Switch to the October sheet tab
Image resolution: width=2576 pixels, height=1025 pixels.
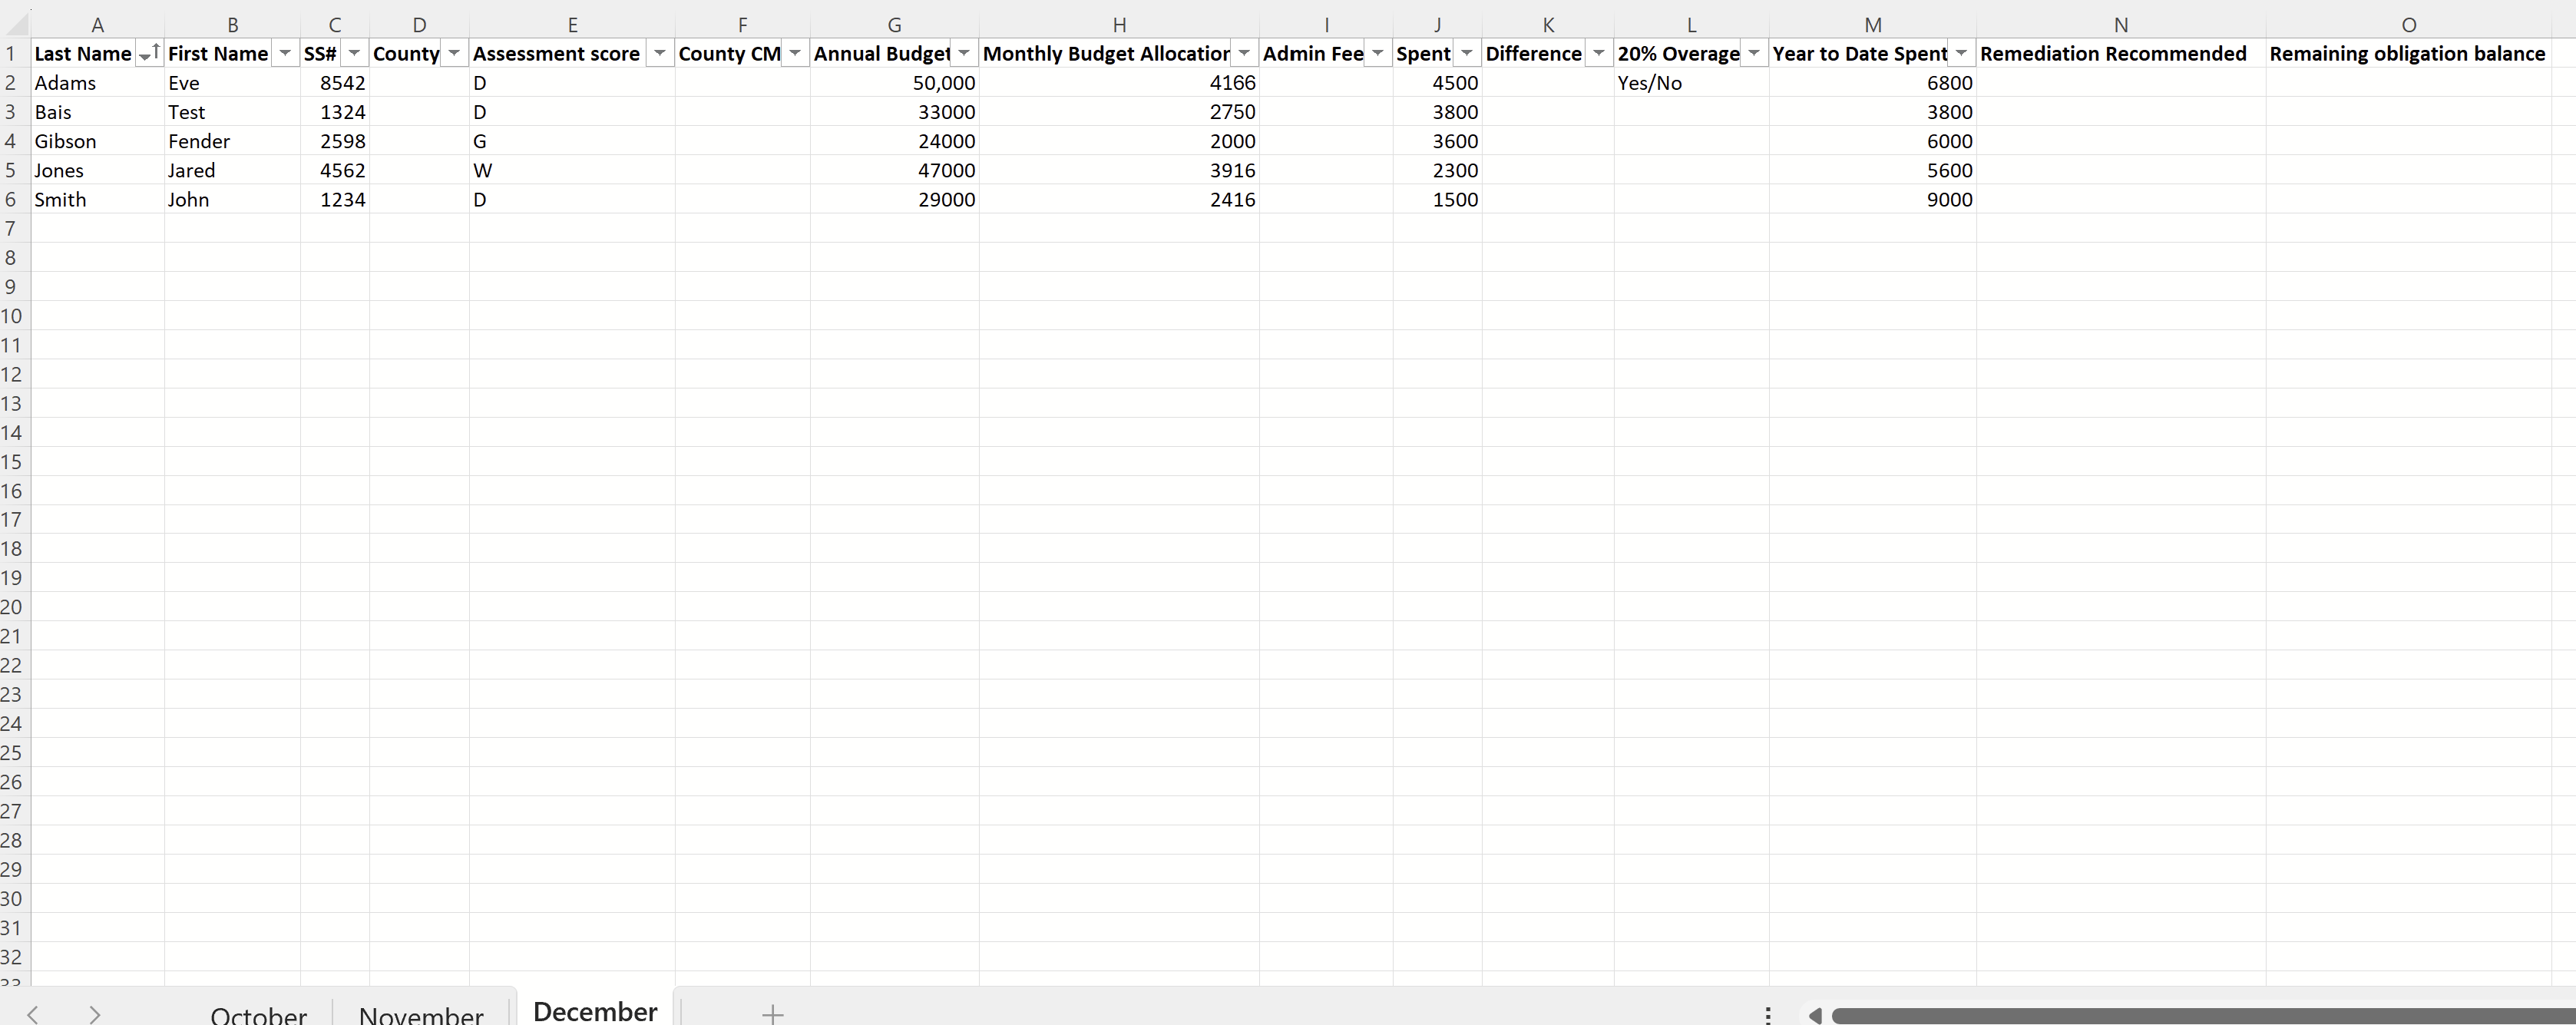[x=258, y=1013]
